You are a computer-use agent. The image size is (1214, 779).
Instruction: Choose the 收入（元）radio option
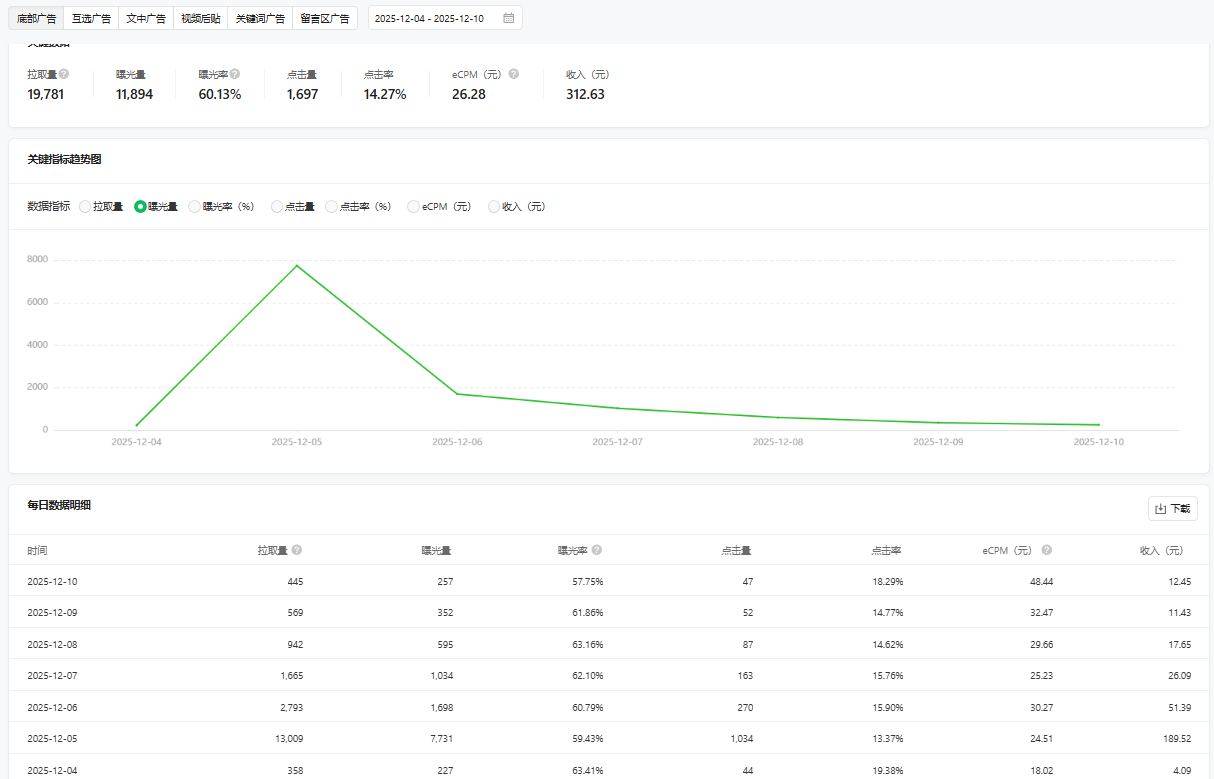494,207
